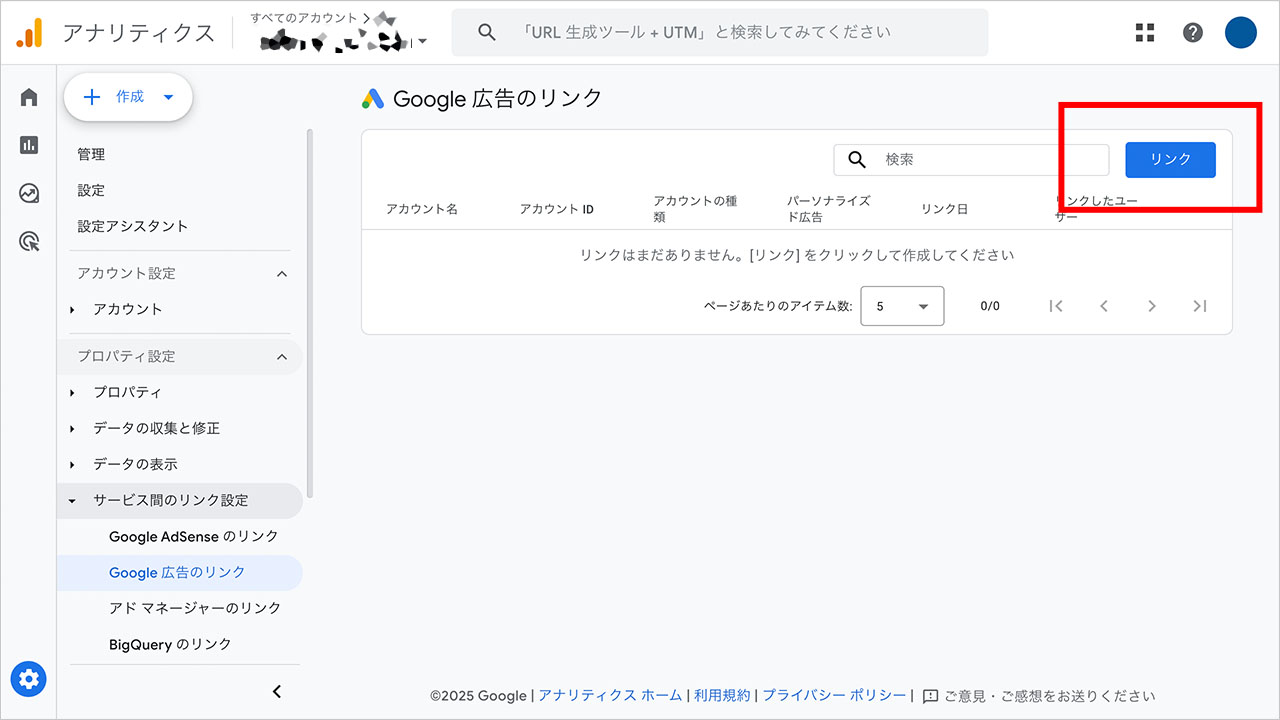Open the Reports section via the bar chart icon
This screenshot has height=720, width=1280.
click(28, 144)
